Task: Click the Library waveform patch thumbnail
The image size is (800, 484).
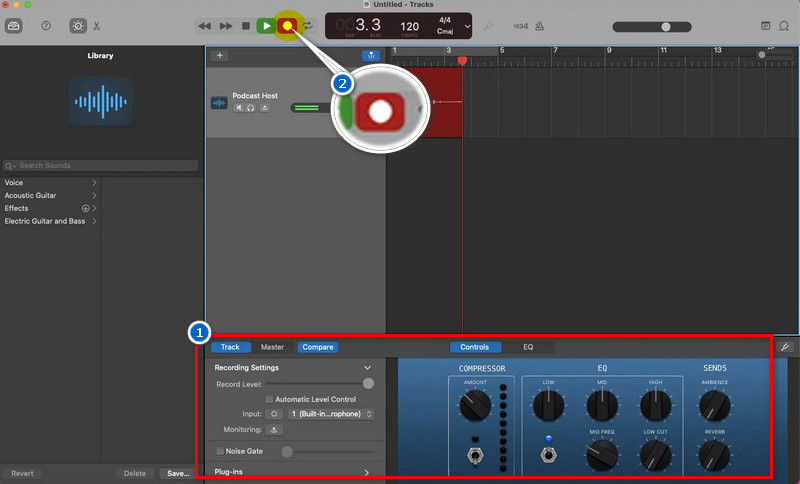Action: click(101, 101)
